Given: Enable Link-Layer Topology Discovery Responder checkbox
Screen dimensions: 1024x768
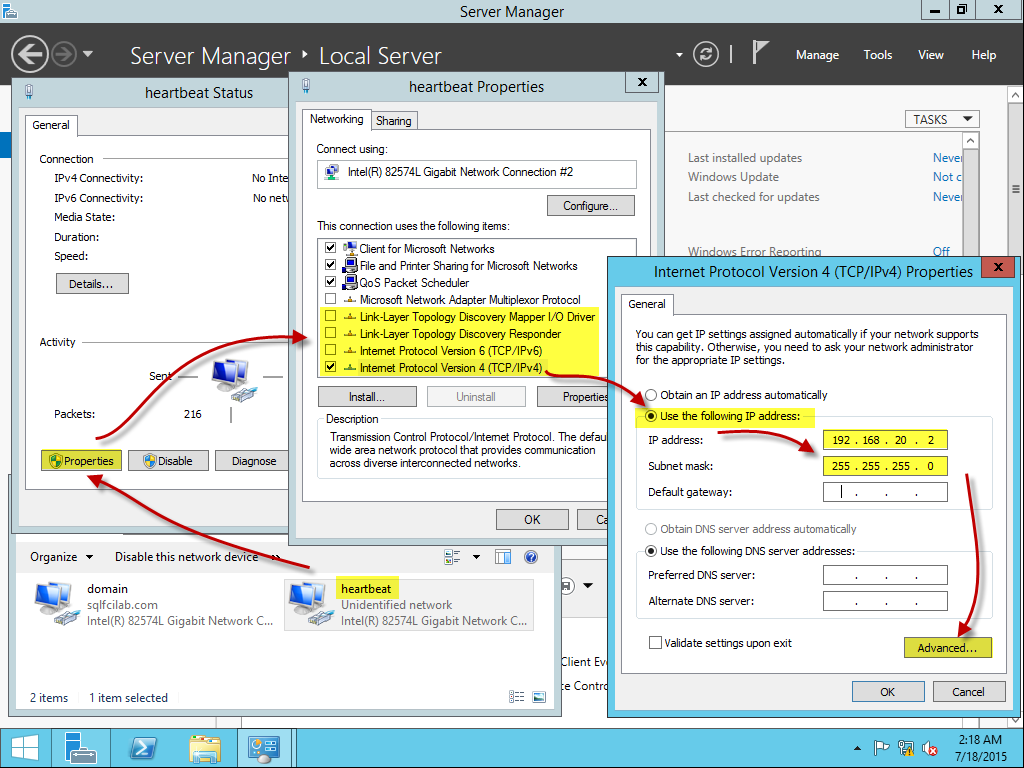Looking at the screenshot, I should [x=330, y=333].
